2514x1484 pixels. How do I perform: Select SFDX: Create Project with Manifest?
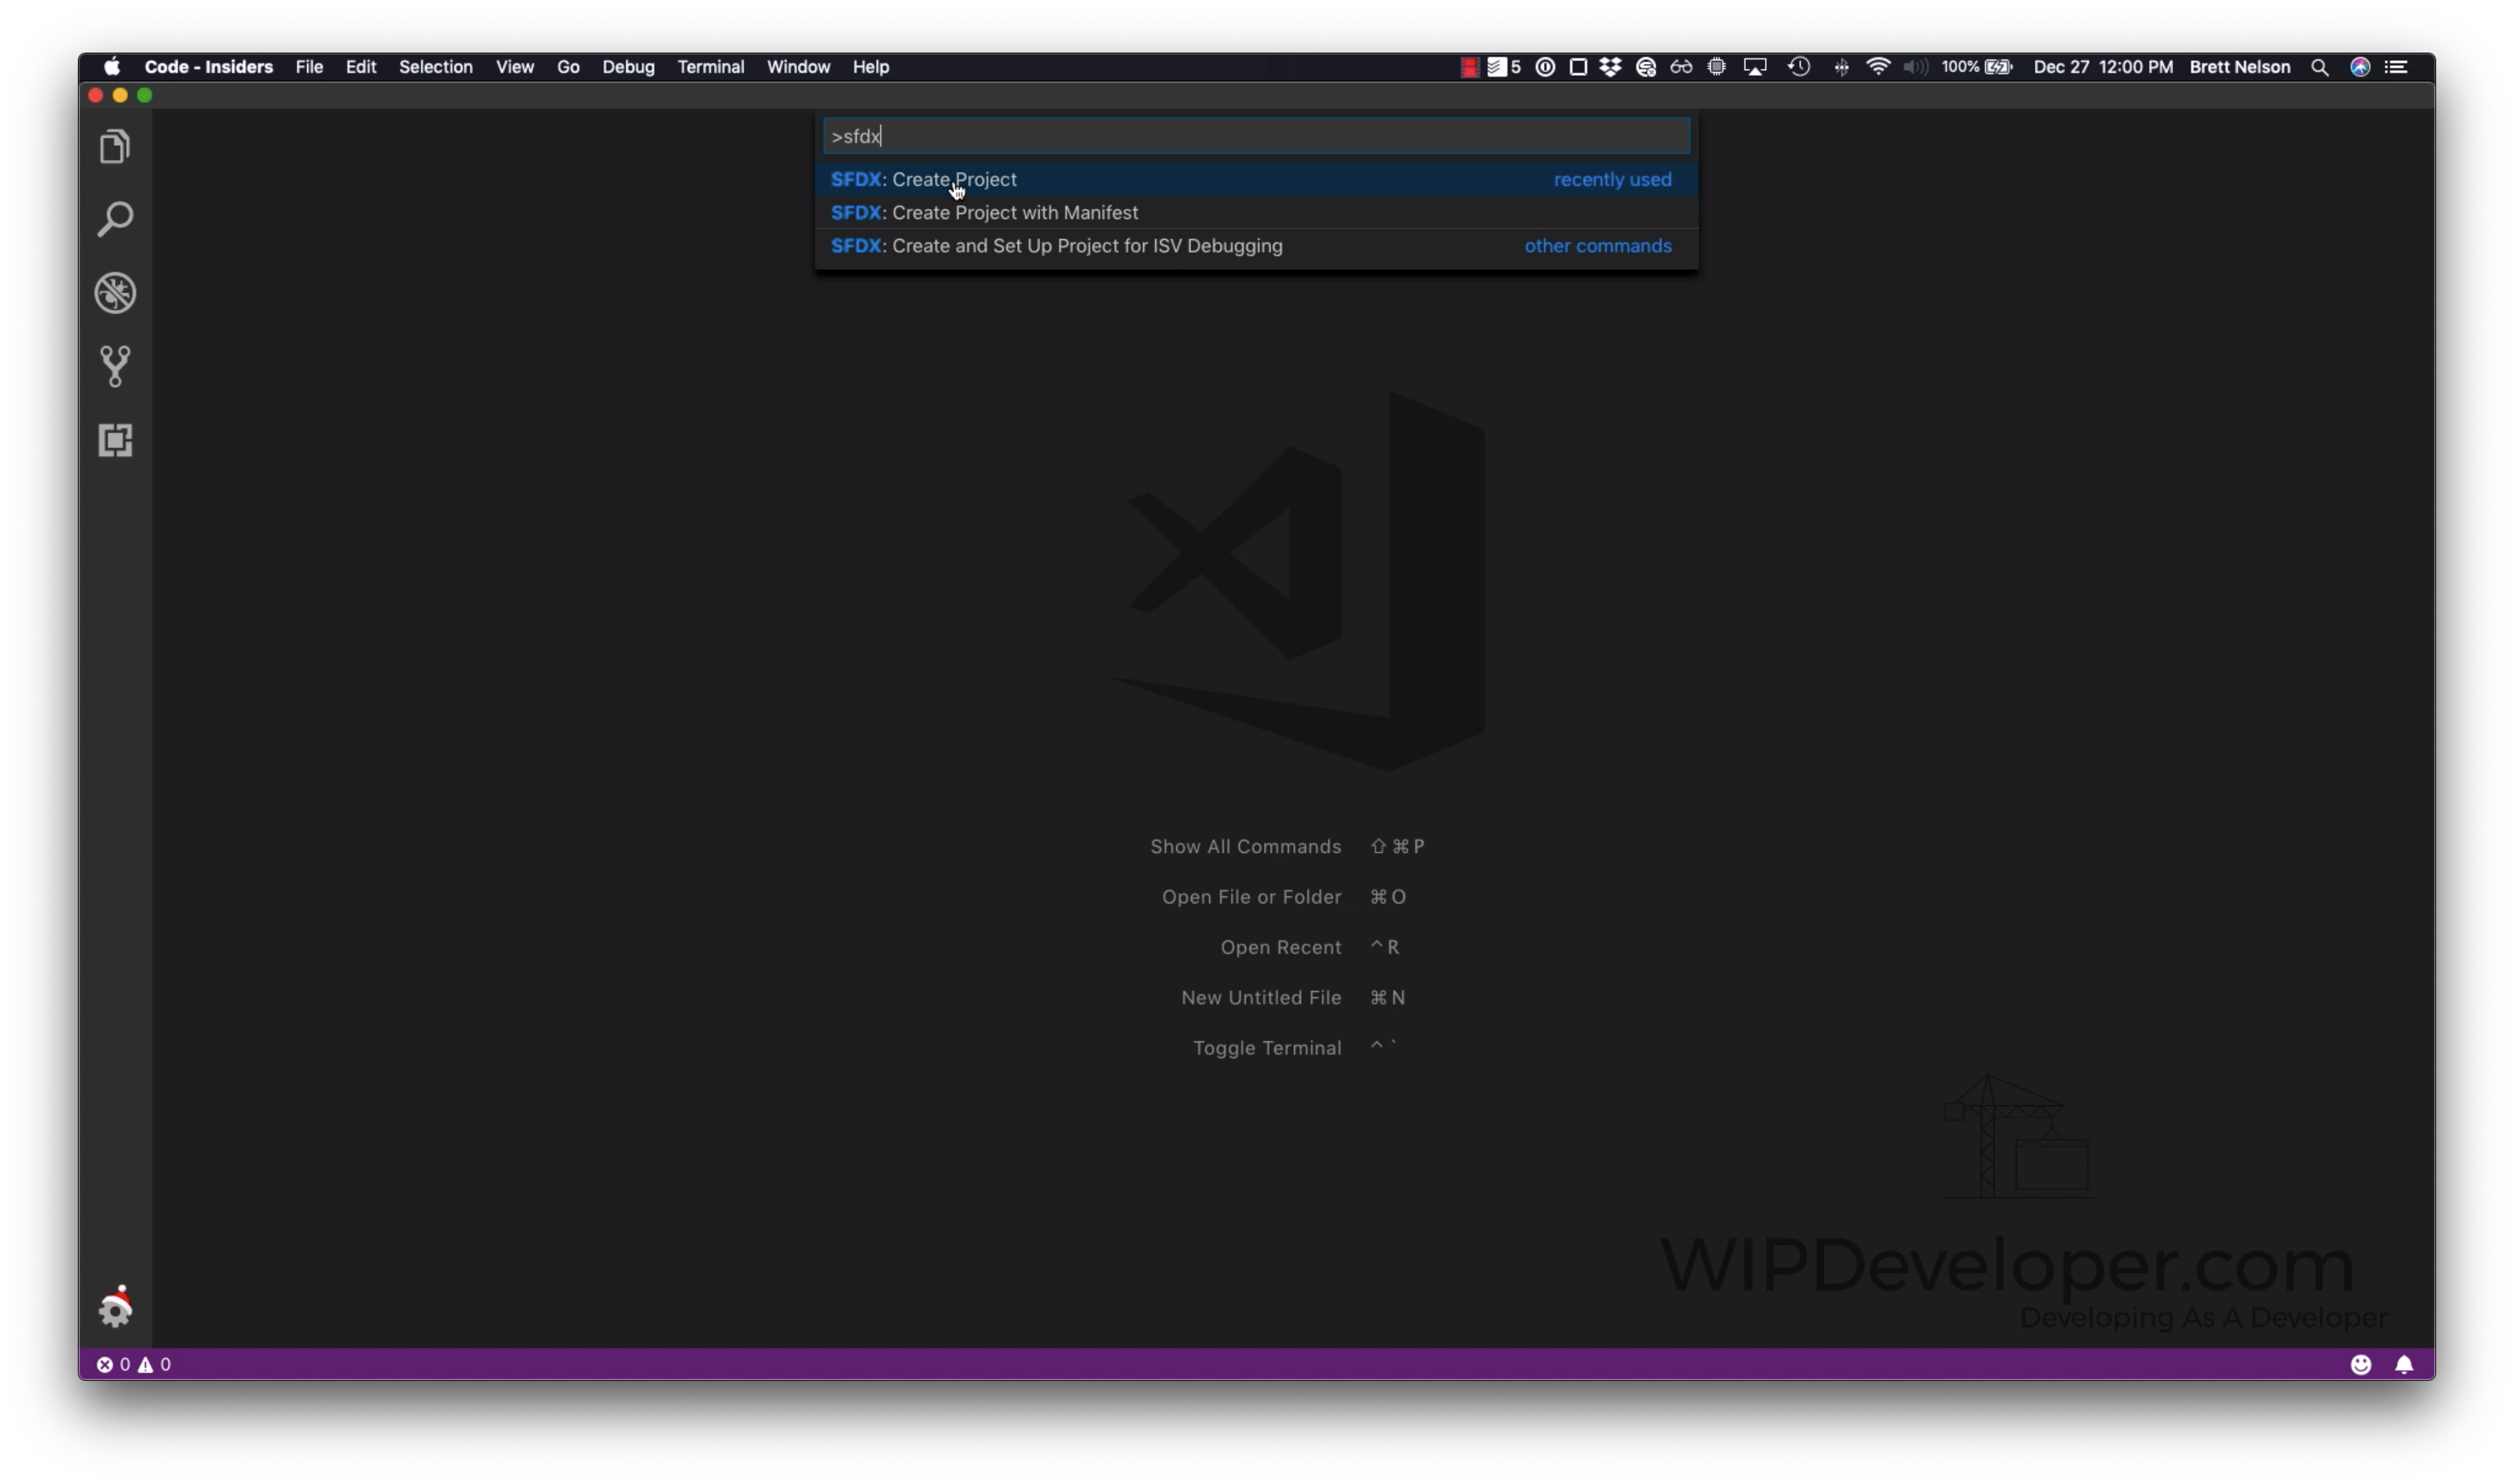1256,212
